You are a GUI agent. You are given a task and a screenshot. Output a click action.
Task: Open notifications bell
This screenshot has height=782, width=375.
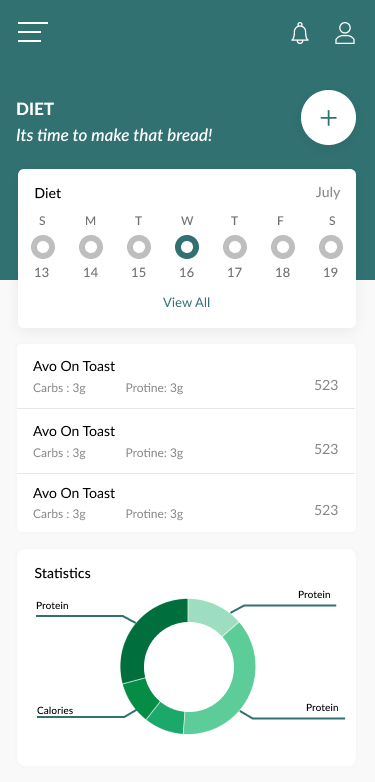coord(300,33)
